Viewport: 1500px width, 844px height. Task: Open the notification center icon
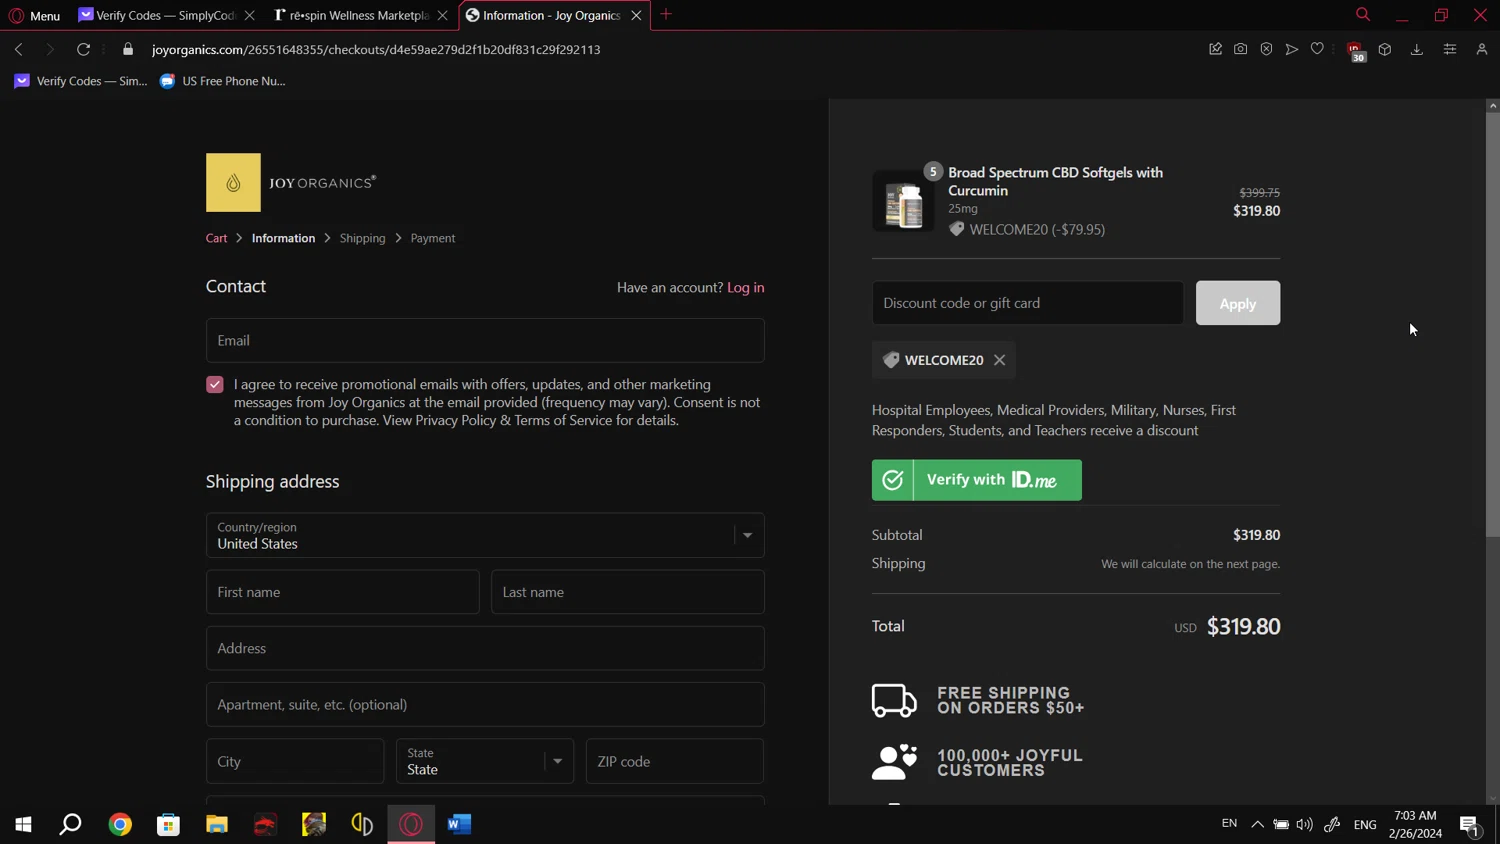[1469, 825]
